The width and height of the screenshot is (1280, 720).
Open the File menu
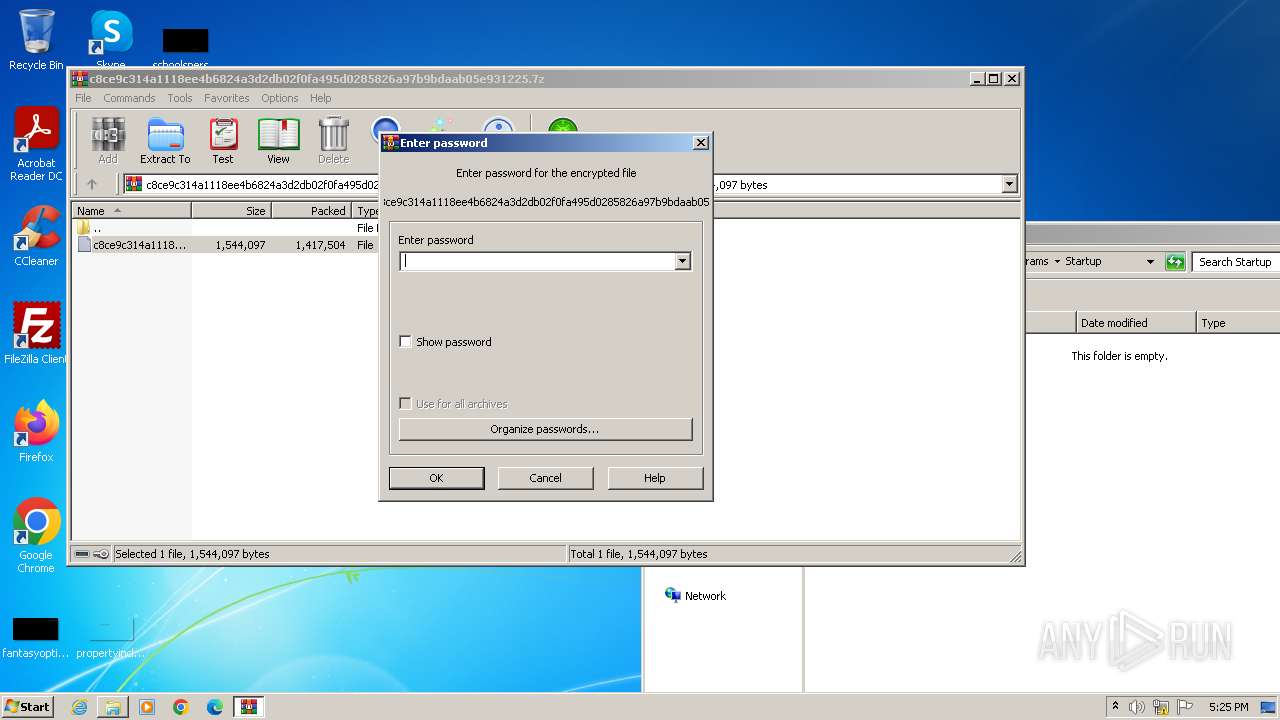83,98
